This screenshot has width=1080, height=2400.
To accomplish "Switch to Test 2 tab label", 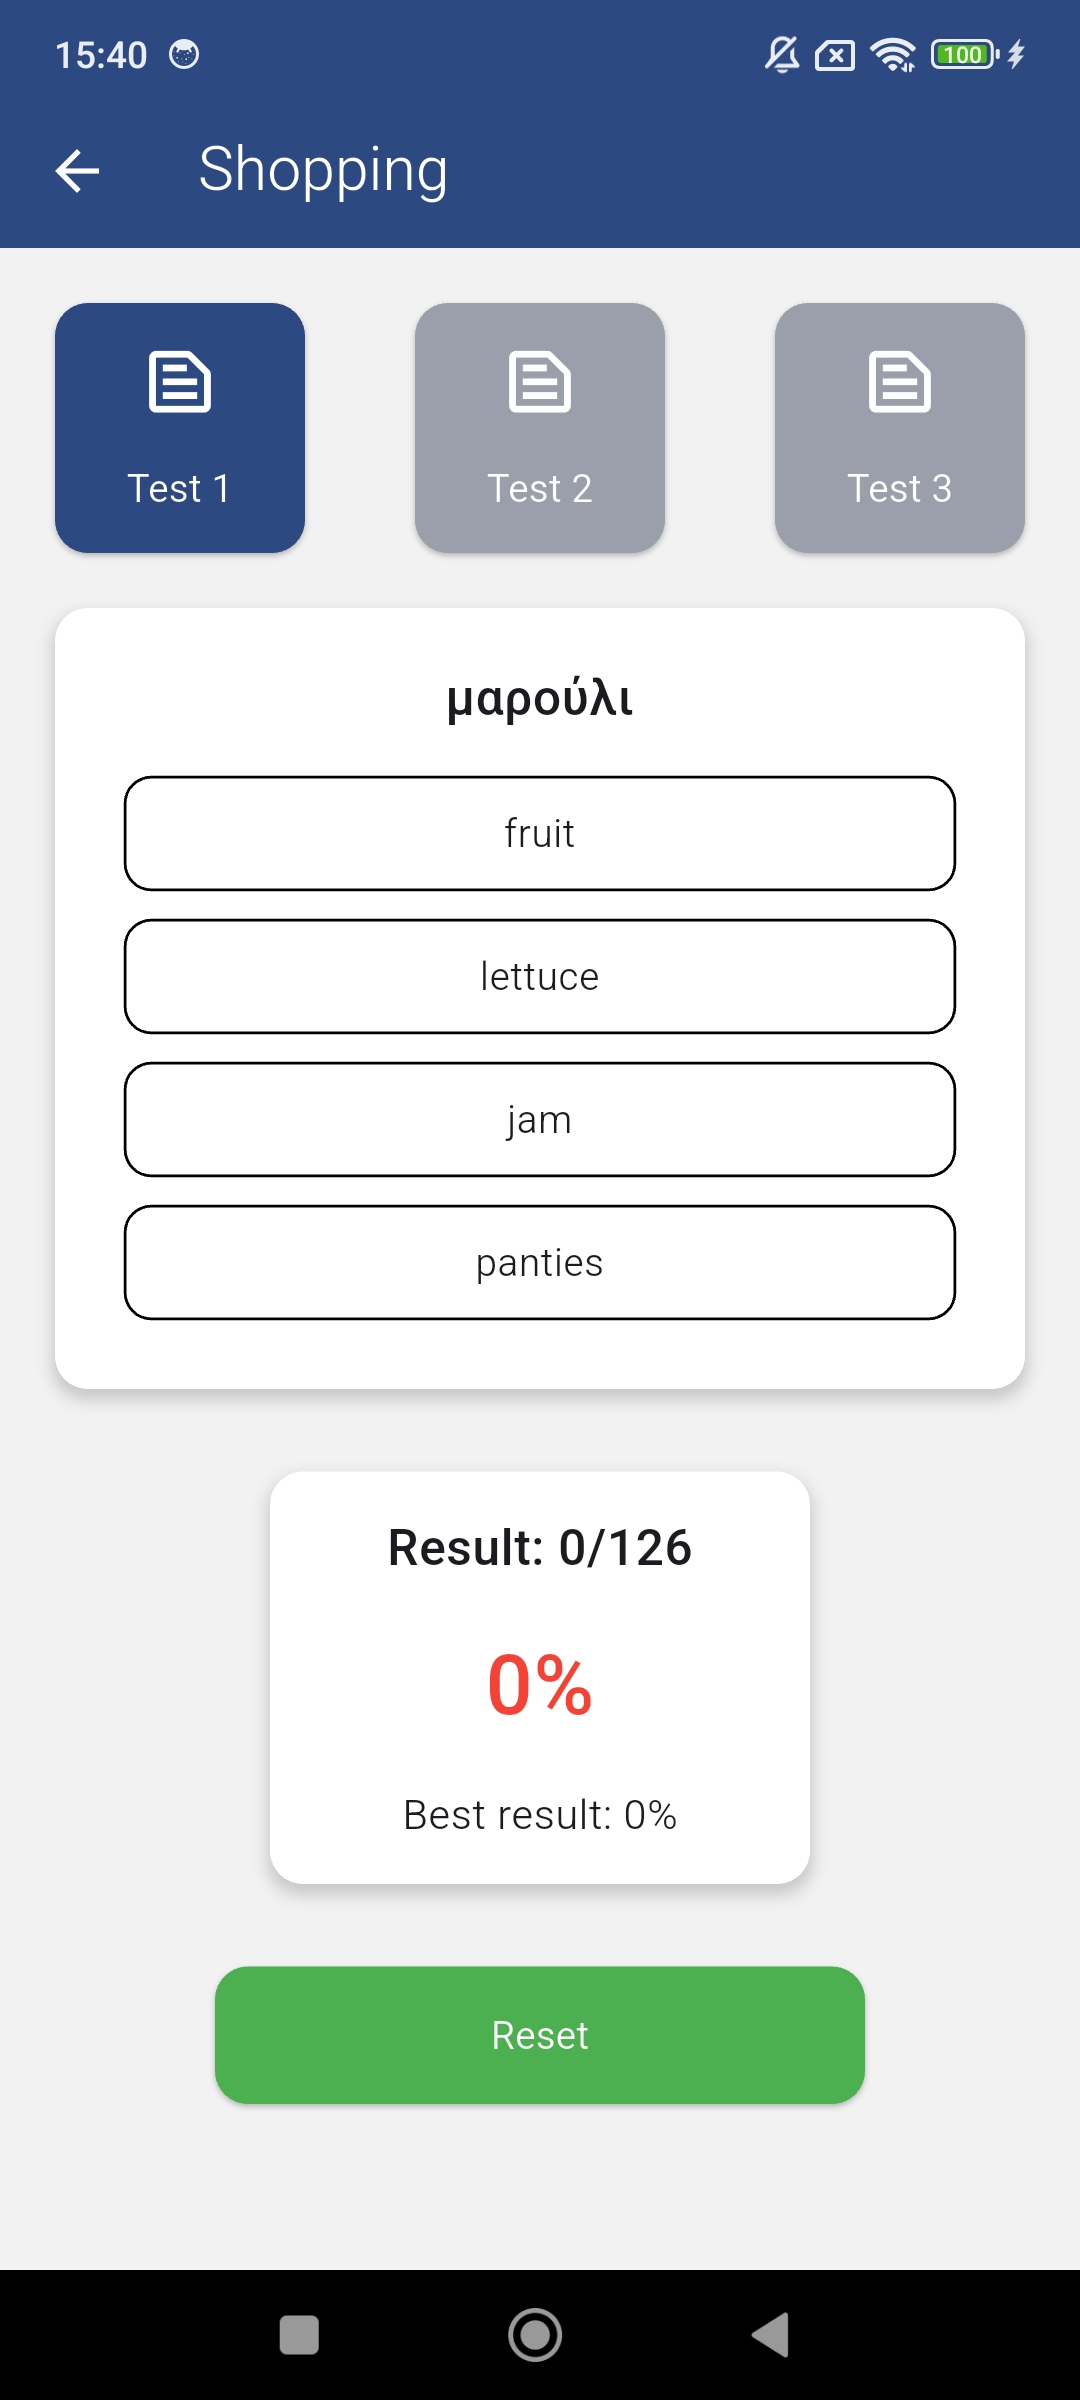I will [x=540, y=489].
